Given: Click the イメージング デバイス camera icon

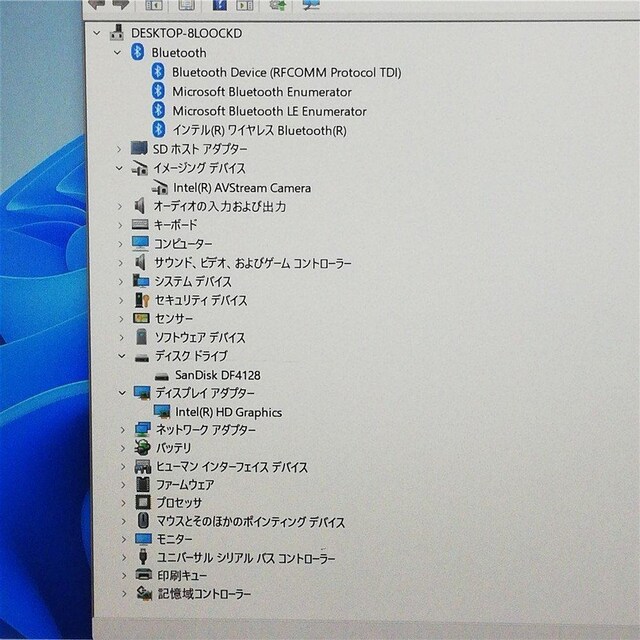Looking at the screenshot, I should tap(140, 168).
